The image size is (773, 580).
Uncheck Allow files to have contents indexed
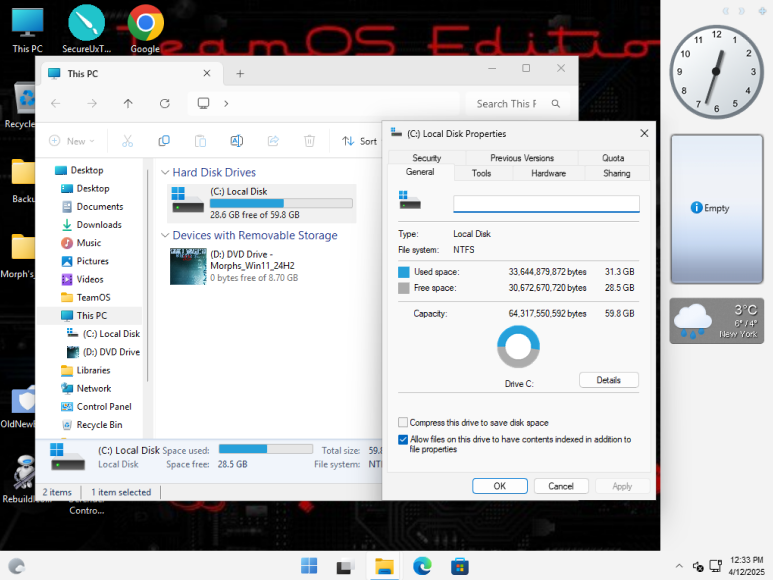tap(403, 439)
